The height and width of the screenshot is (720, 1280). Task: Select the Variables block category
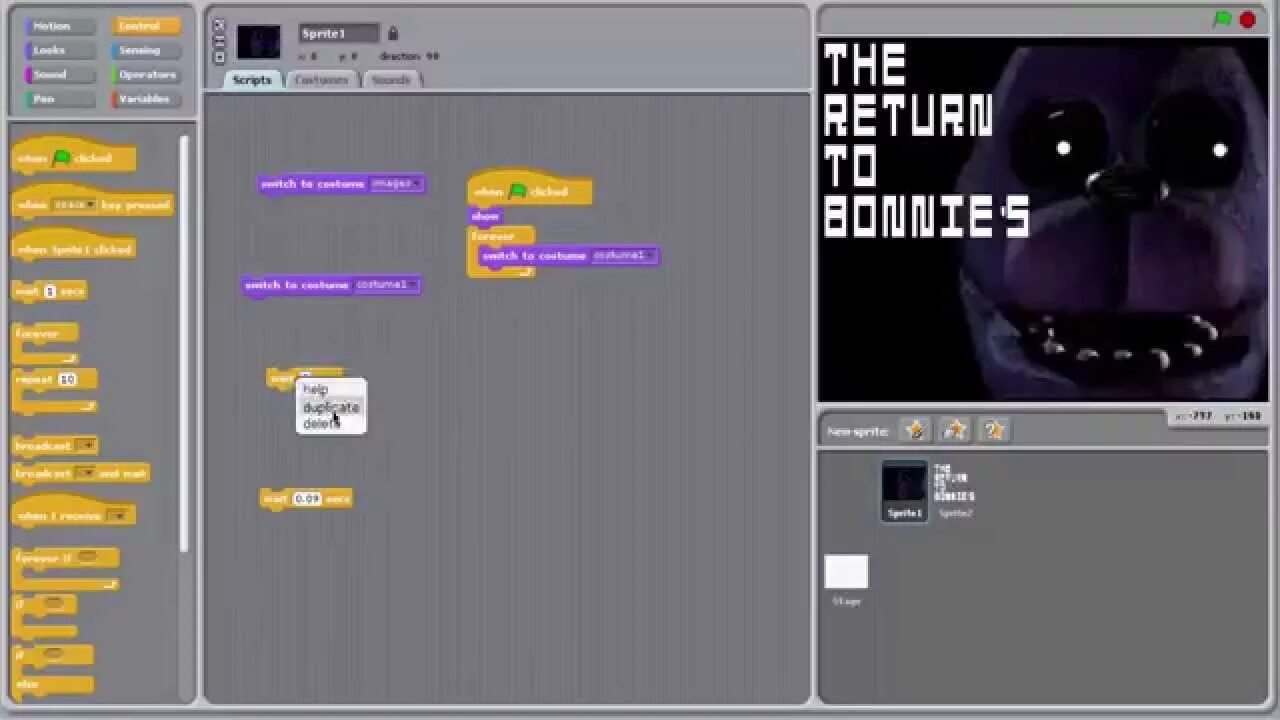coord(146,99)
